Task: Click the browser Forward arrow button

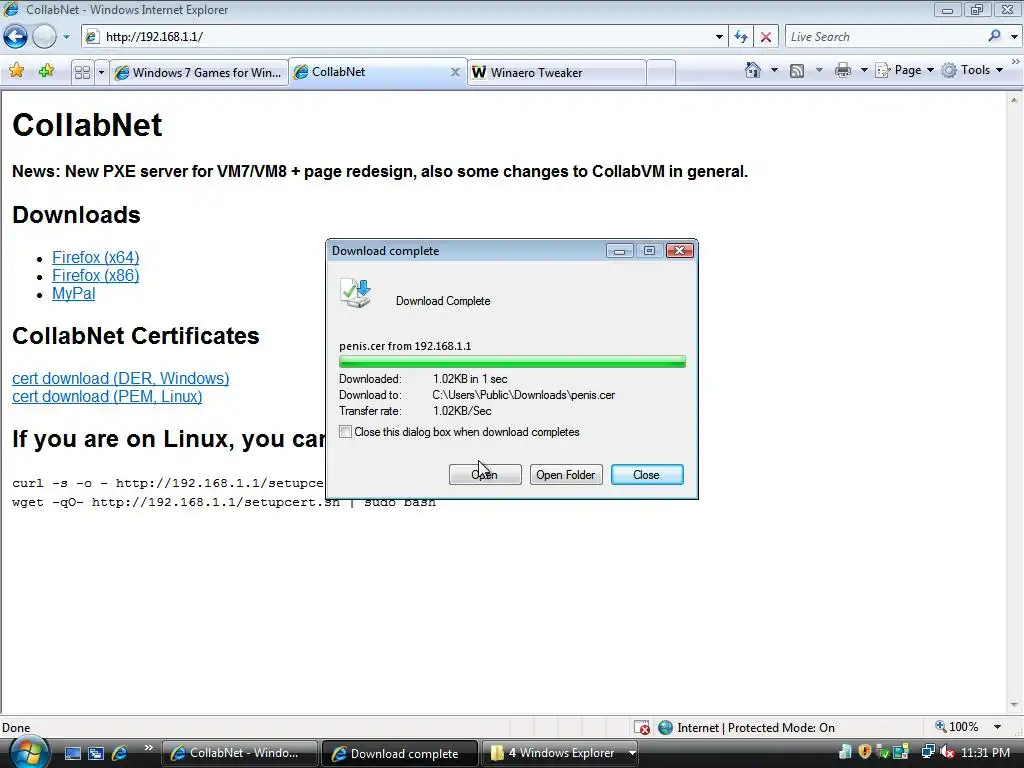Action: (44, 37)
